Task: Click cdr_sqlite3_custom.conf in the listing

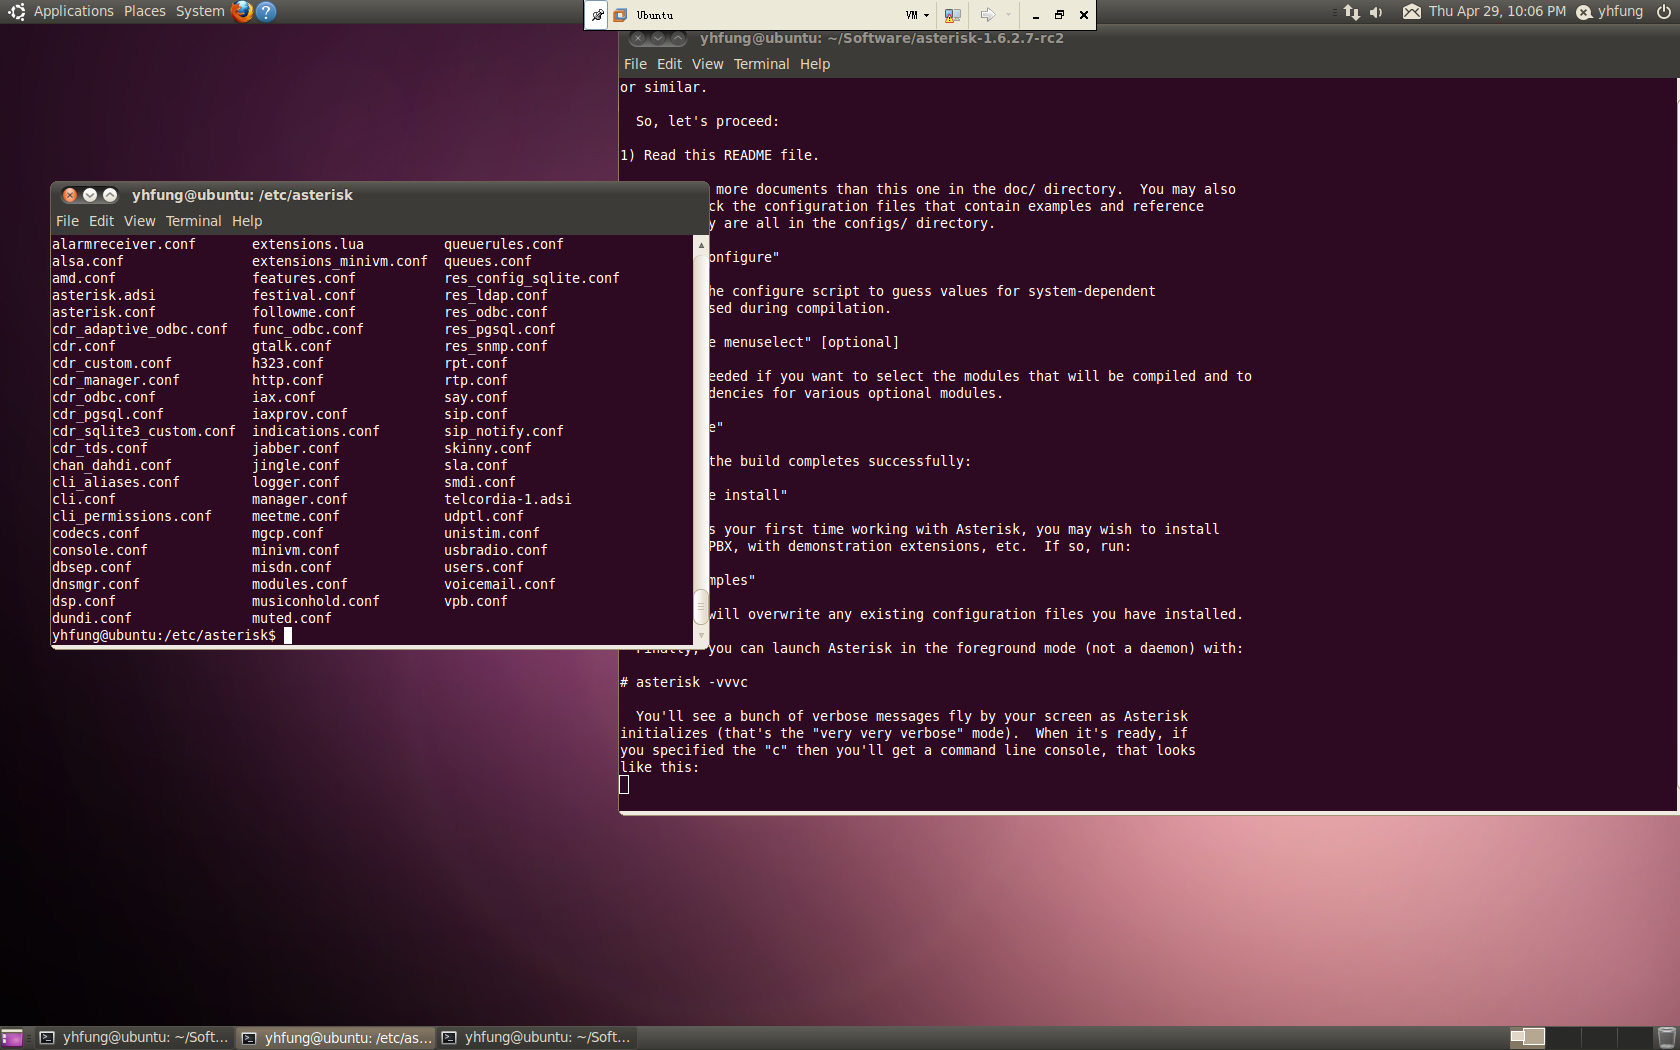Action: tap(144, 431)
